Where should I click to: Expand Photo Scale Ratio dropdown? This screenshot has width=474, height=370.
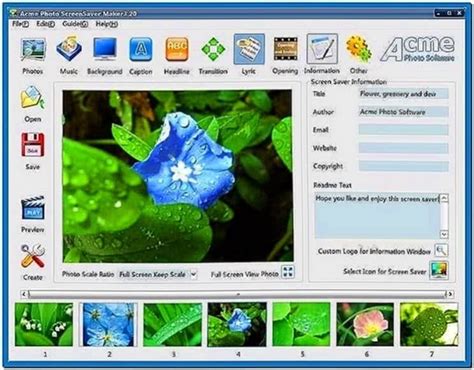point(193,275)
